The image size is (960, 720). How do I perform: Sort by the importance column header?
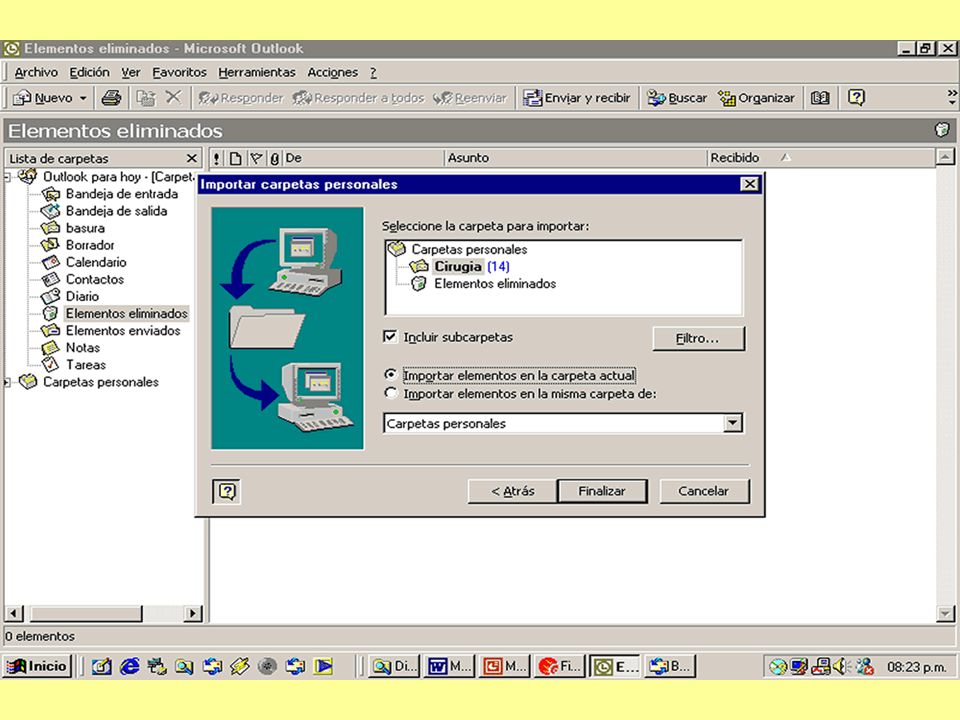pos(216,158)
